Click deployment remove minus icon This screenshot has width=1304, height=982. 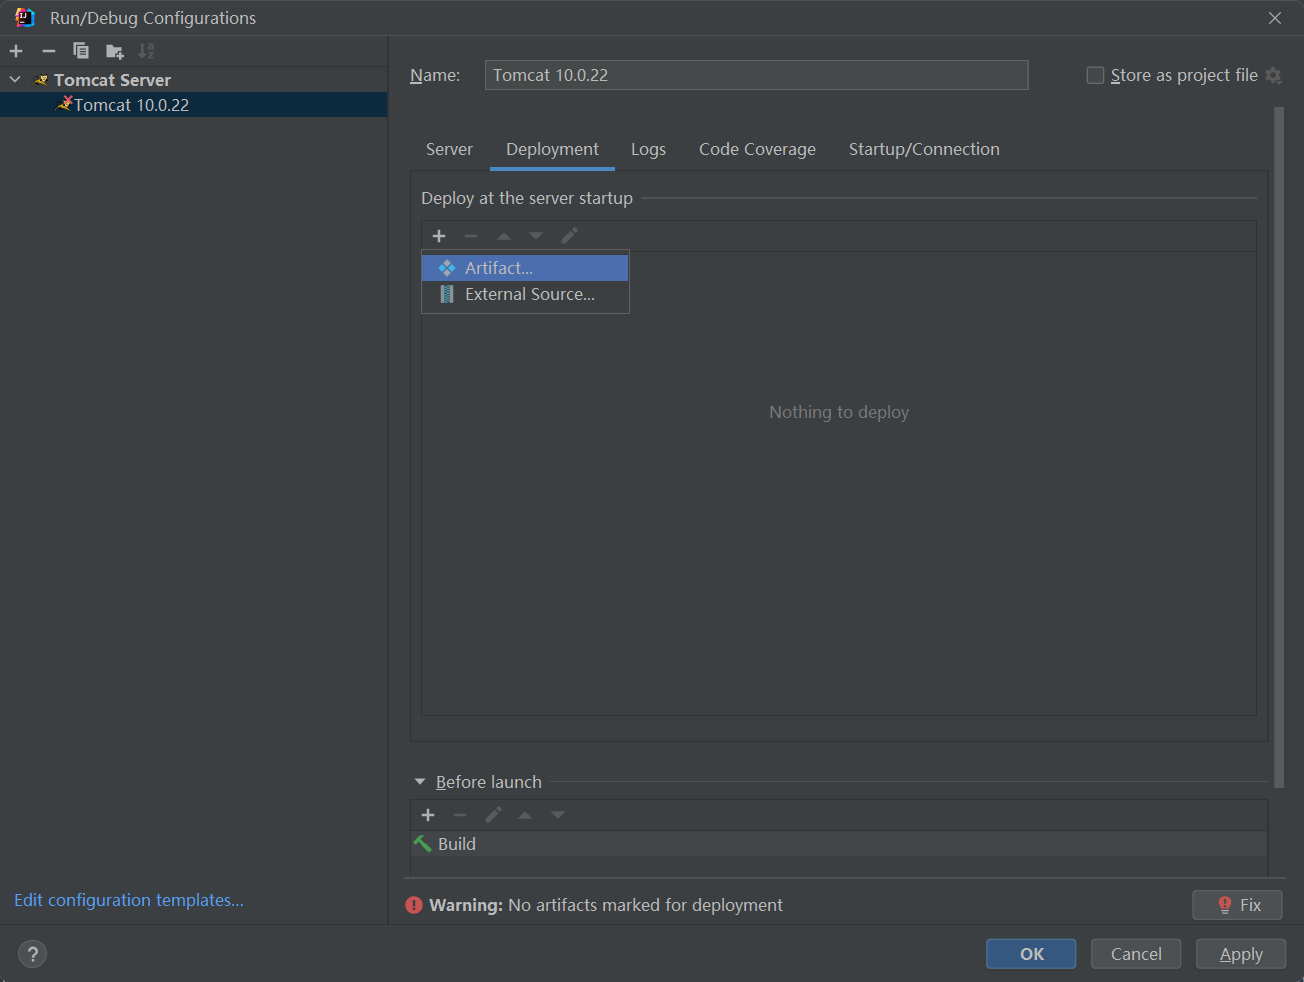[471, 236]
